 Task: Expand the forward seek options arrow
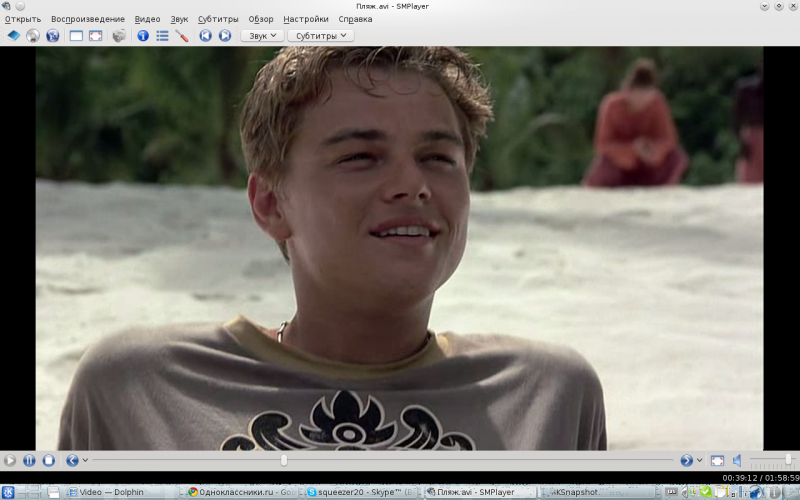[699, 460]
